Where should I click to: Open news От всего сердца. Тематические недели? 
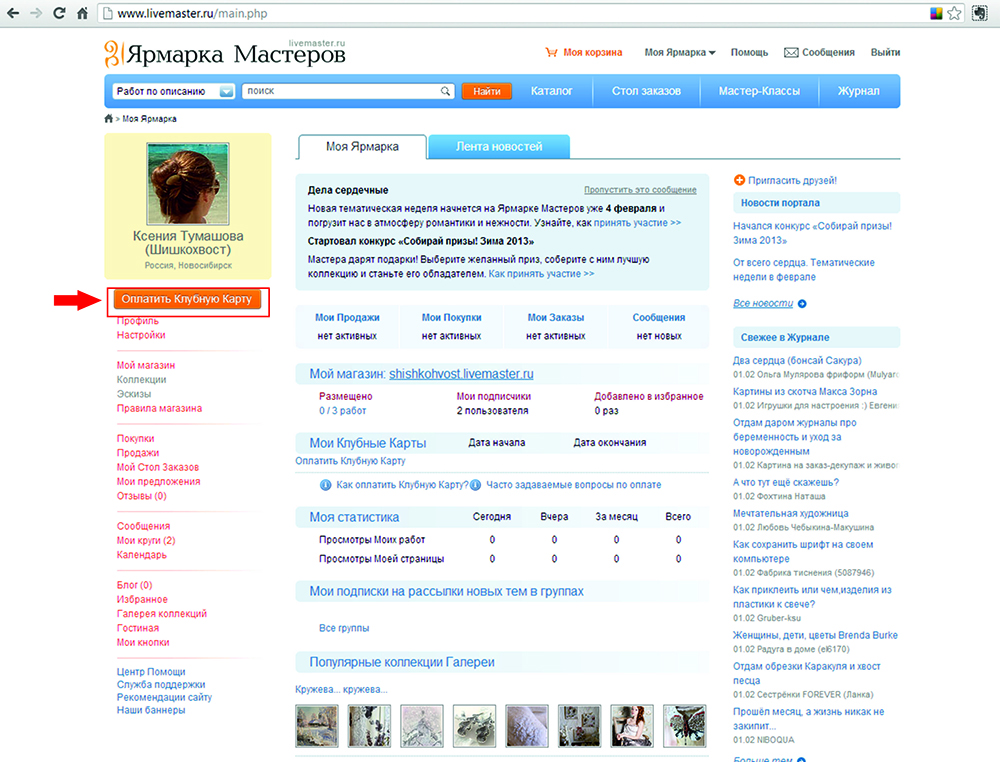point(804,270)
